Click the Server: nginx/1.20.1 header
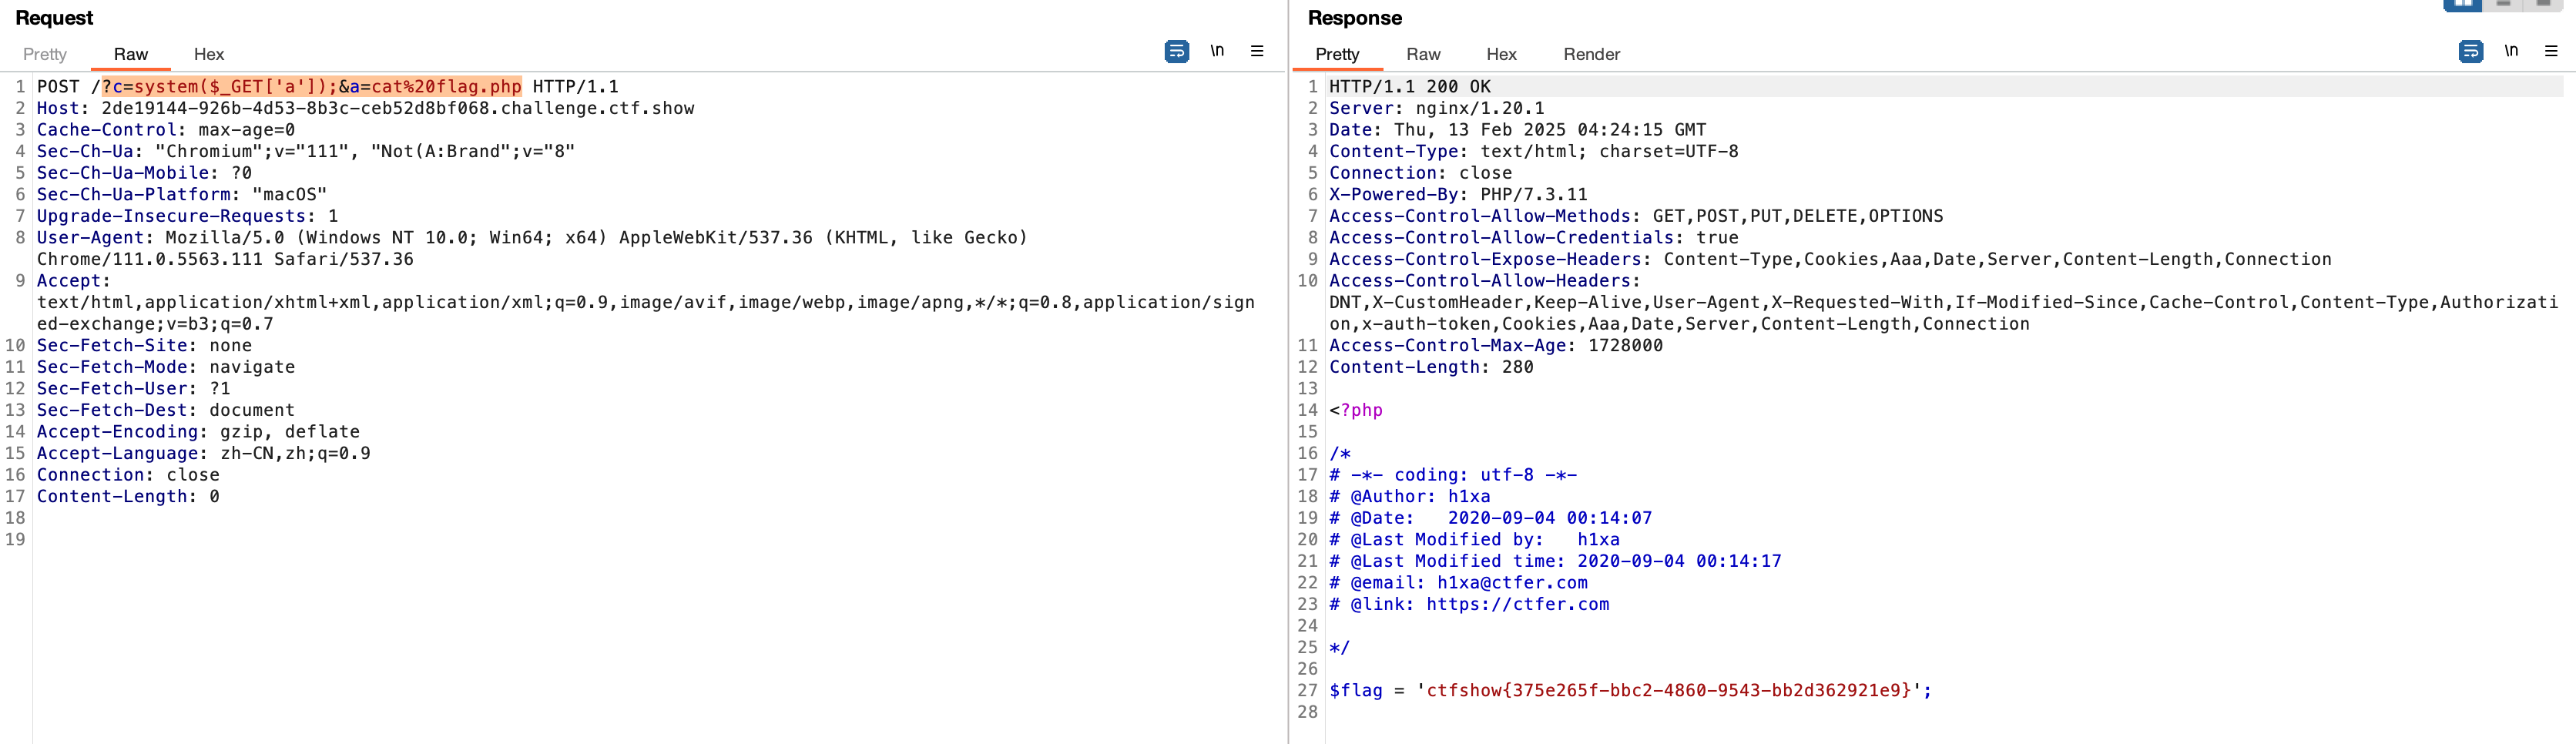The height and width of the screenshot is (744, 2576). [x=1436, y=108]
